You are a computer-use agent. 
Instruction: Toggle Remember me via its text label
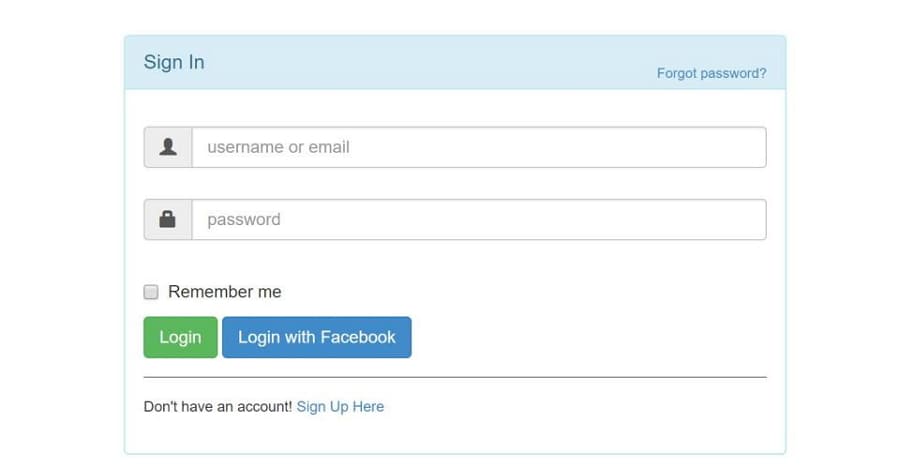[224, 292]
